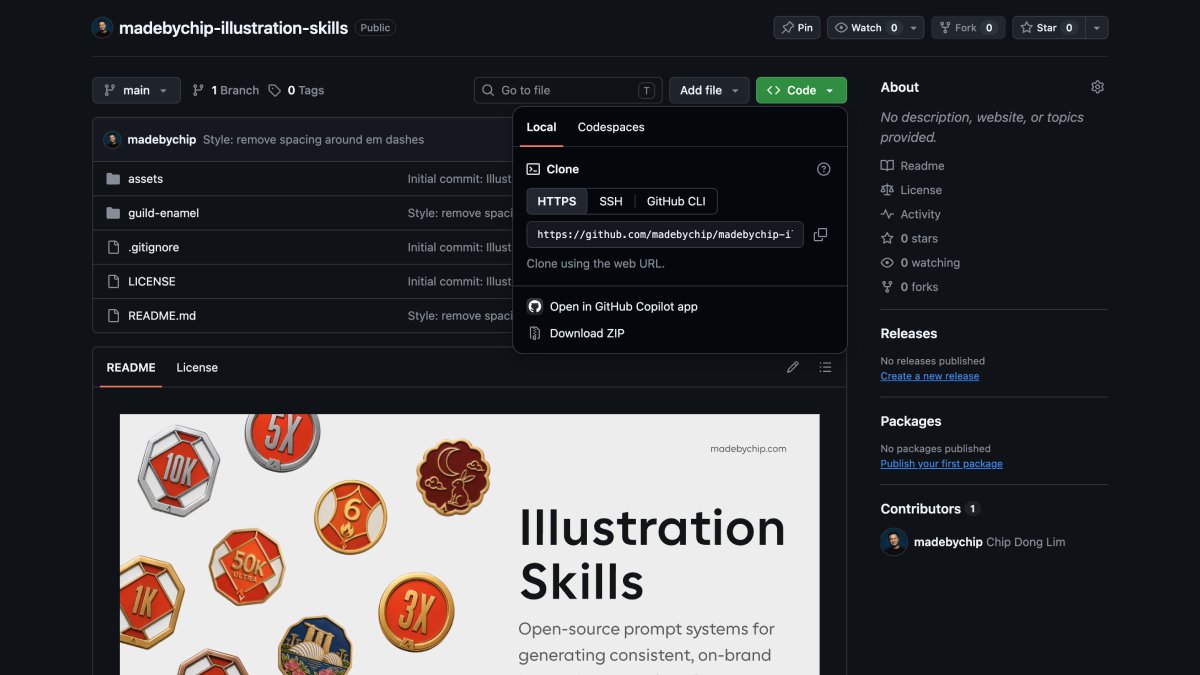
Task: Open the Releases heading link
Action: (x=908, y=333)
